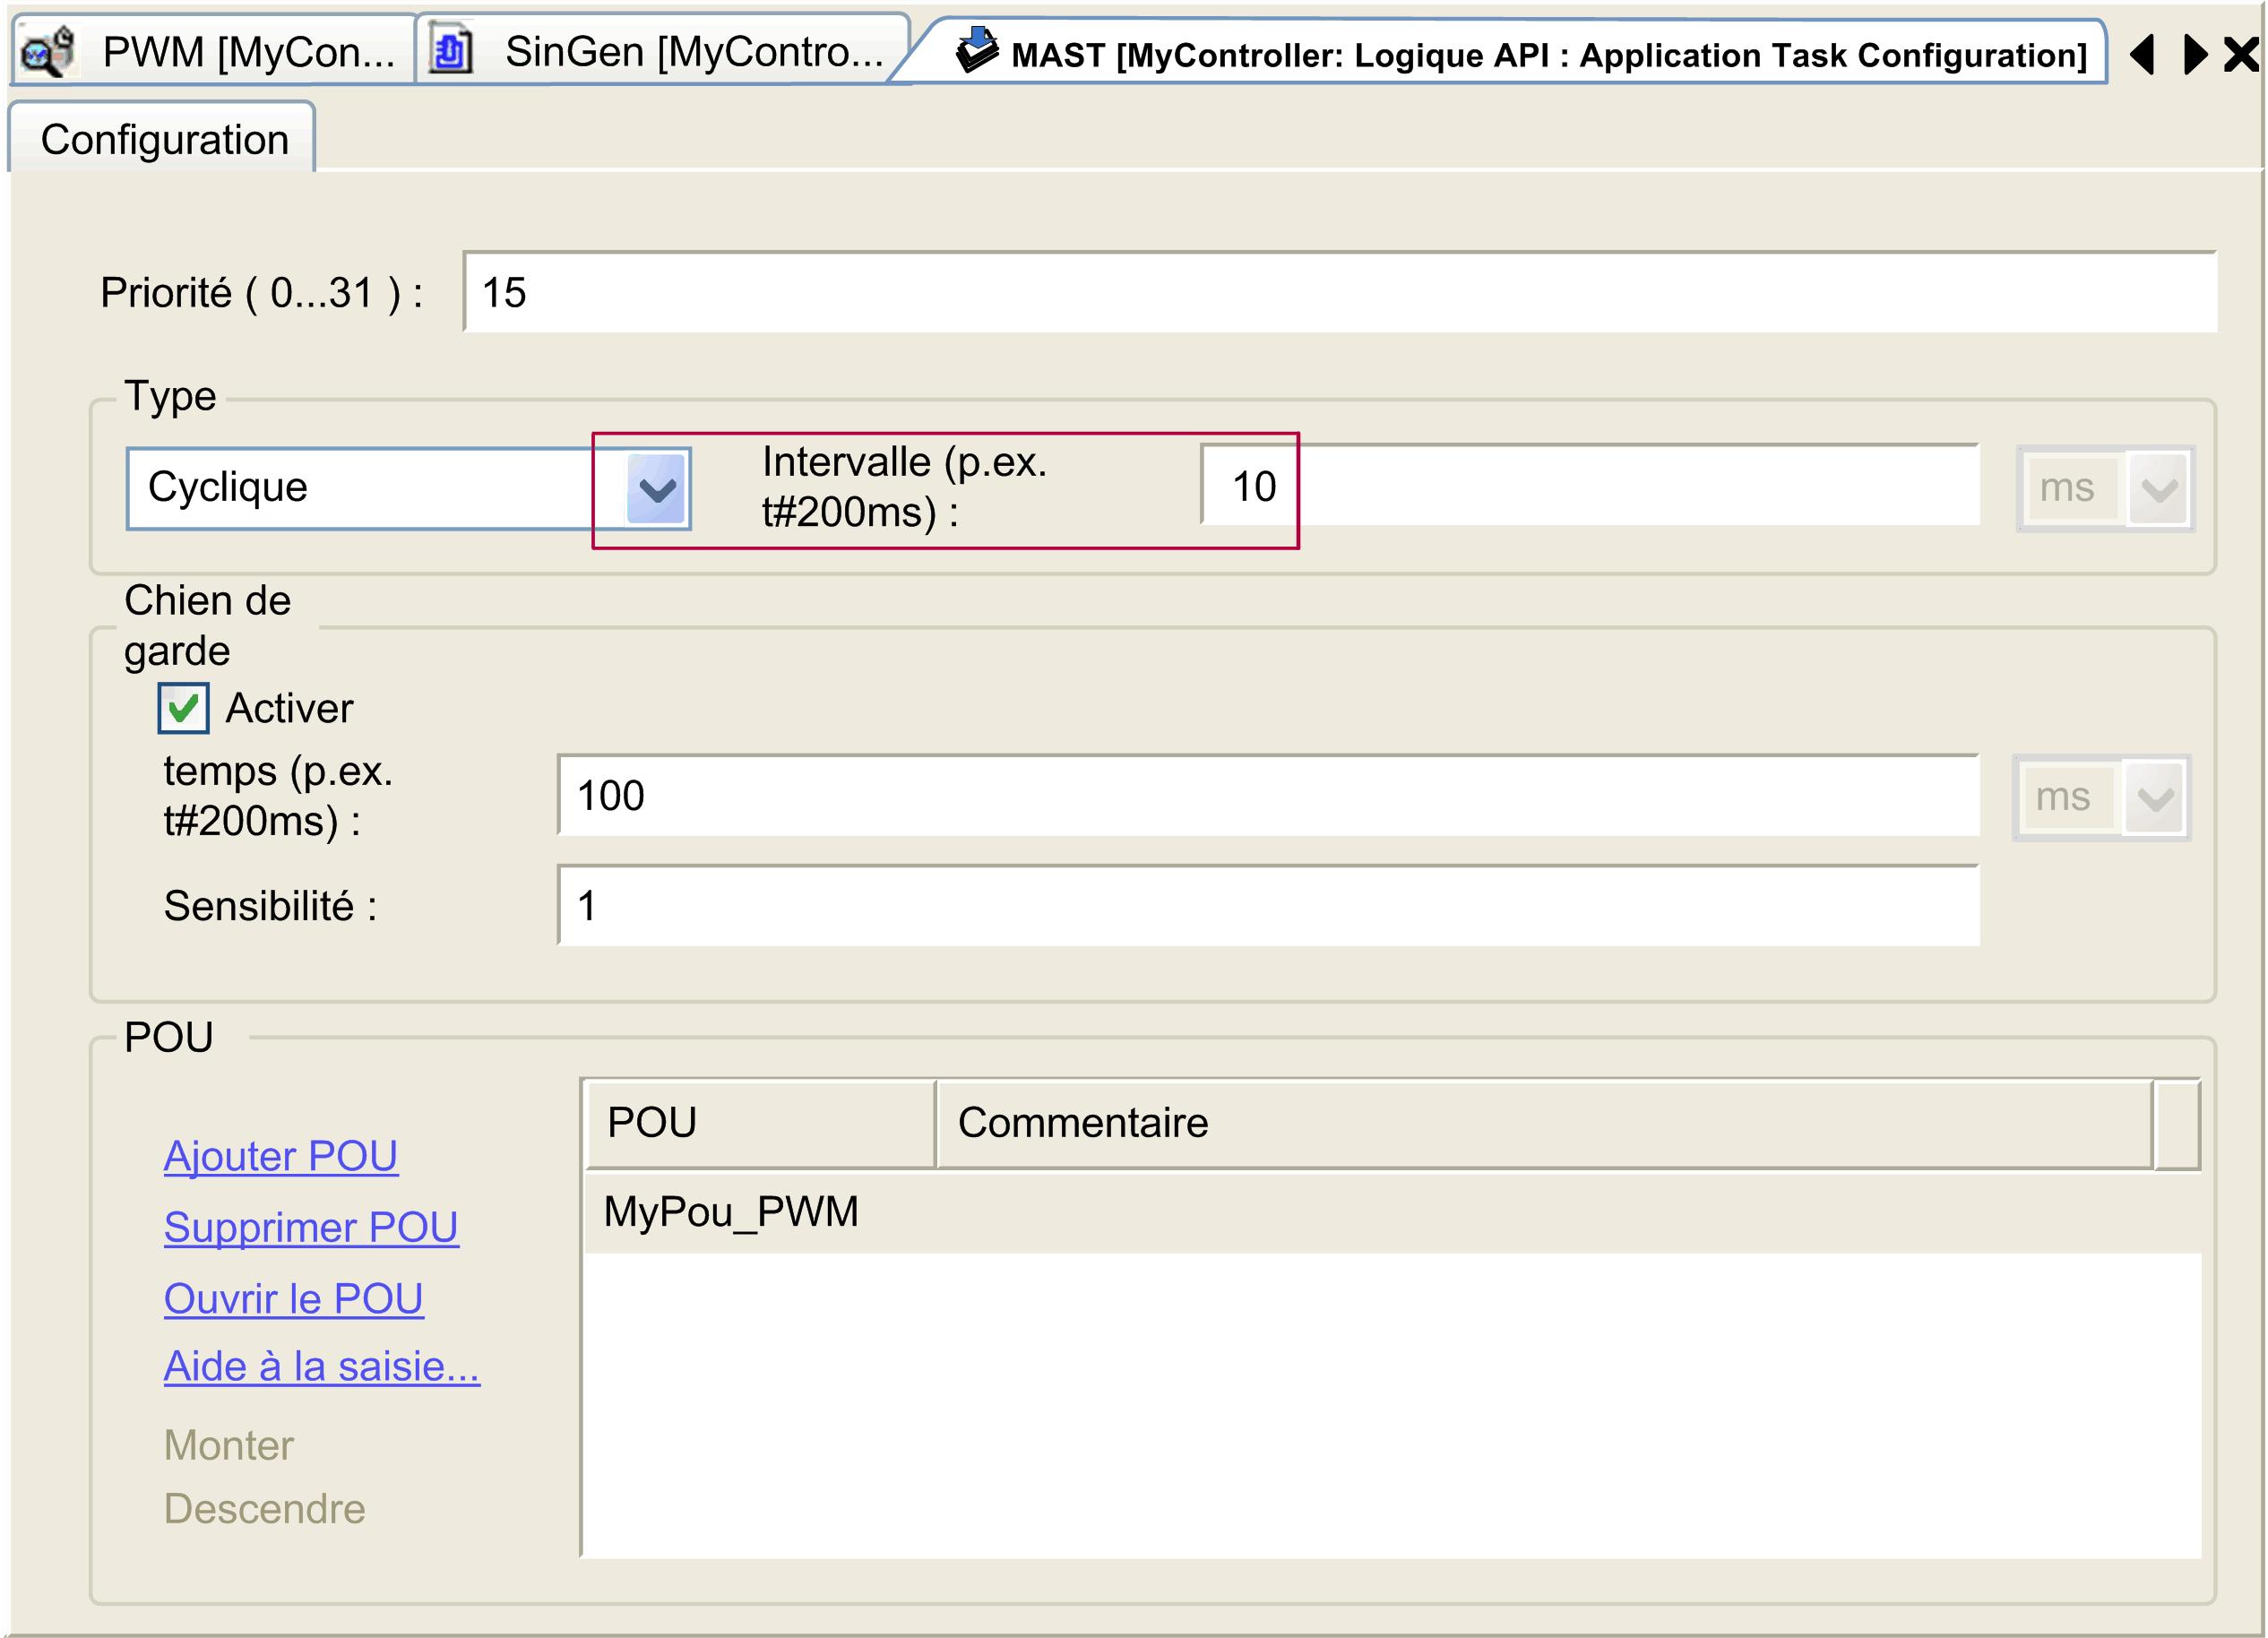Click the SinGen tab's document icon
The height and width of the screenshot is (1638, 2268).
451,50
